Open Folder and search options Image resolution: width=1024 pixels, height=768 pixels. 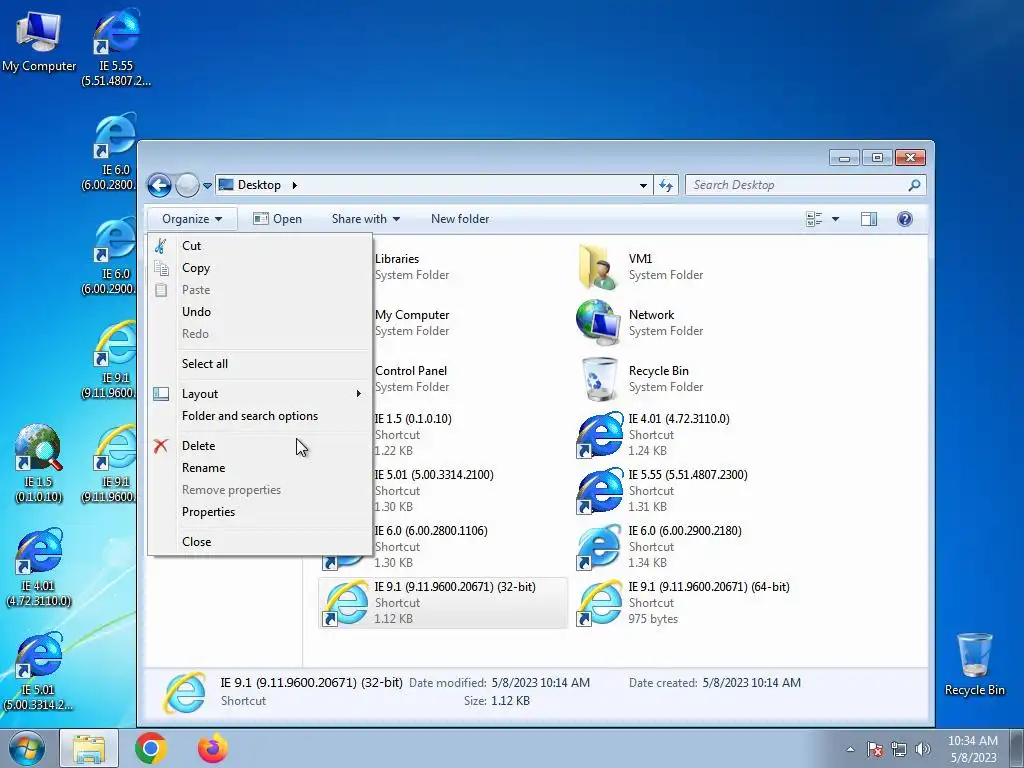click(260, 416)
